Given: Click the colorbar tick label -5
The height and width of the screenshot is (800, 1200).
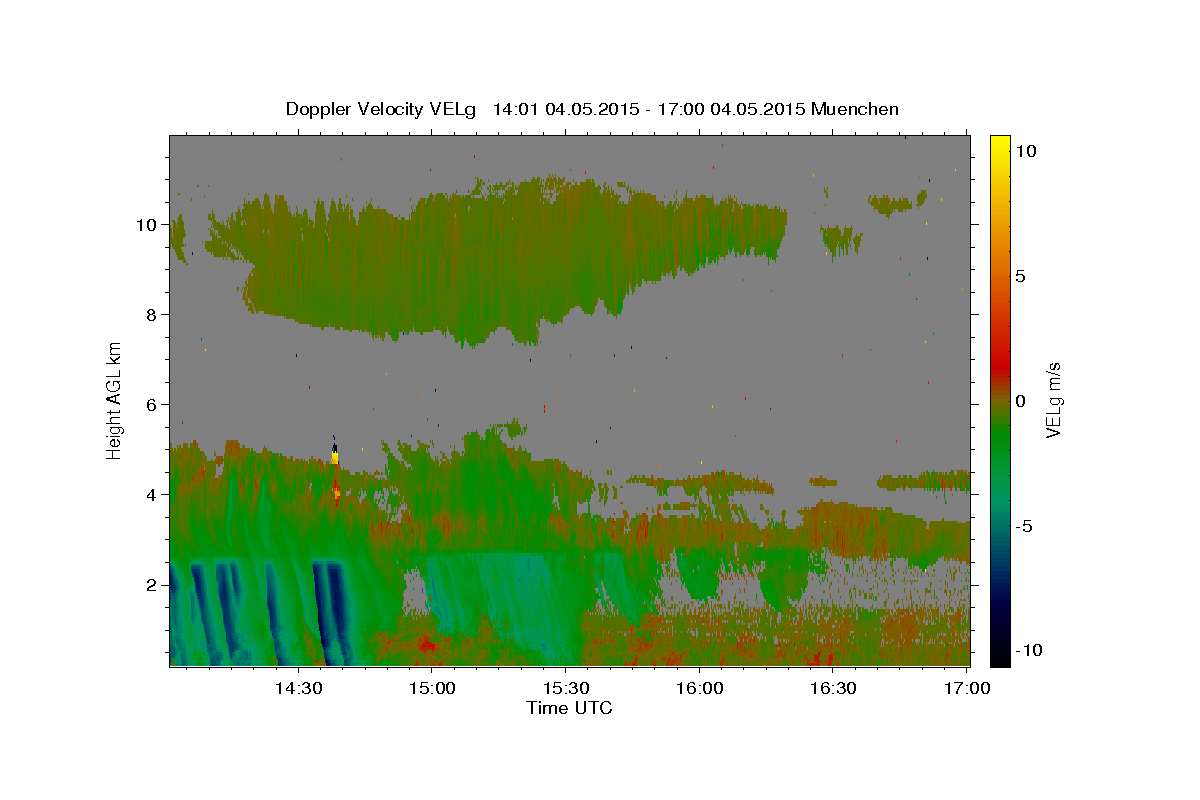Looking at the screenshot, I should coord(1023,526).
